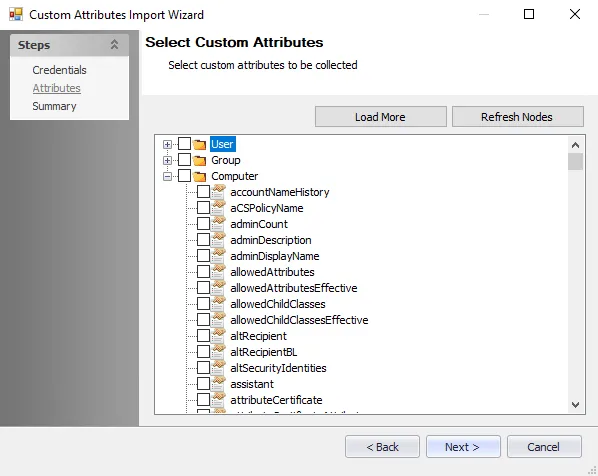598x476 pixels.
Task: Click the wizard app icon in title bar
Action: pos(16,14)
